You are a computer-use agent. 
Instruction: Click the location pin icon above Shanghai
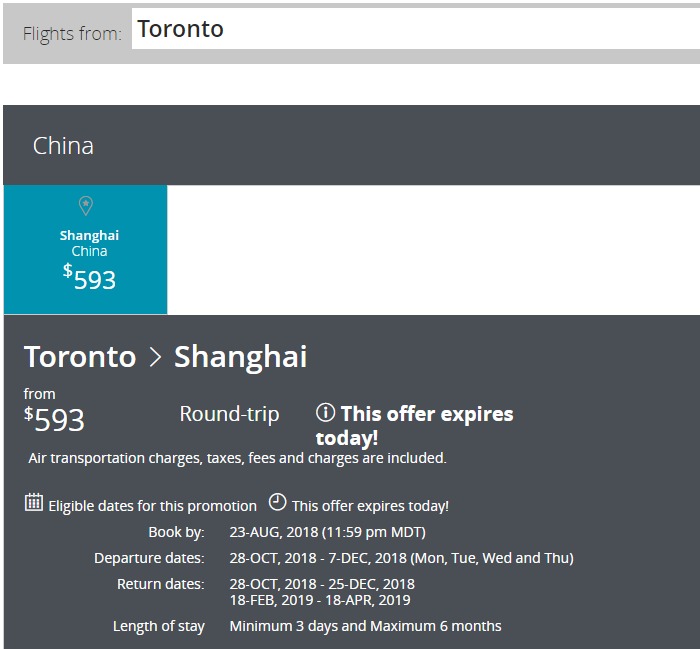(86, 206)
